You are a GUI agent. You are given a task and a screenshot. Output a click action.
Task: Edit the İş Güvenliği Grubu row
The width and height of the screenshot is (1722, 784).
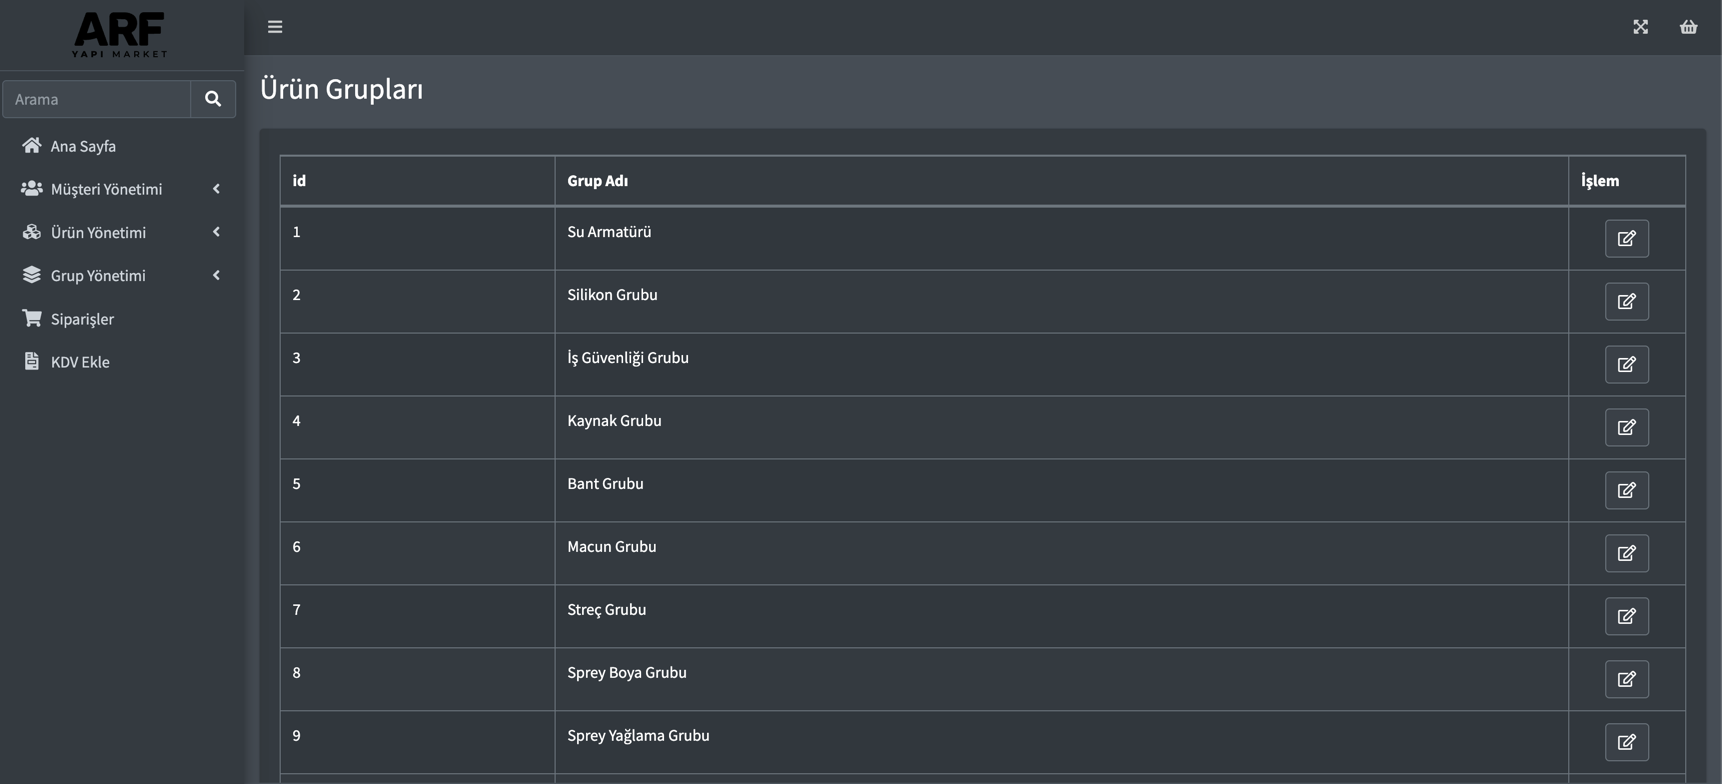1627,365
